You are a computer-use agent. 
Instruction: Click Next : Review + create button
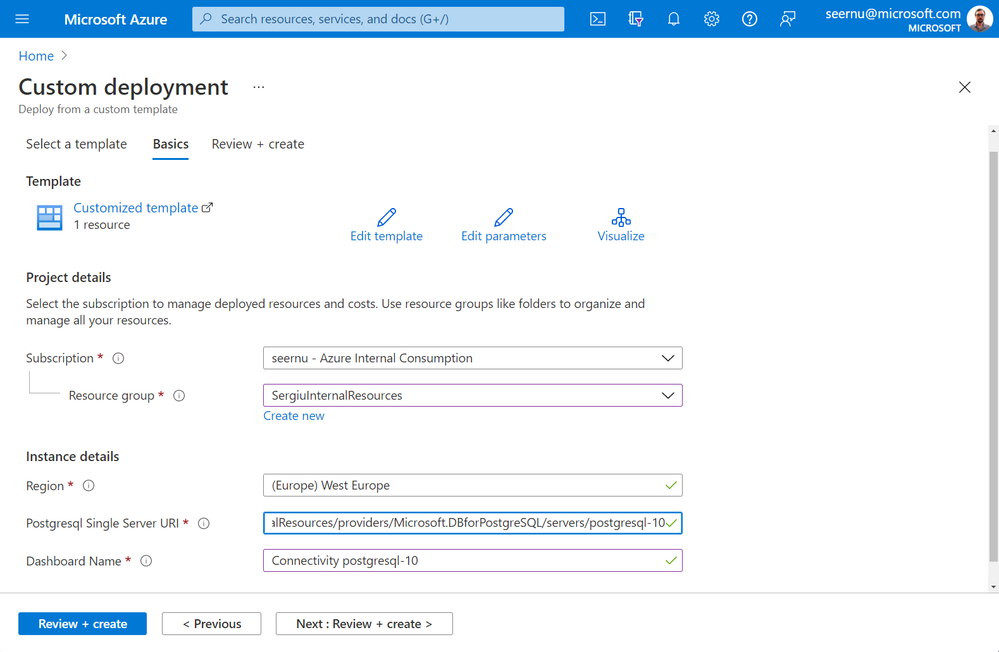pos(364,624)
